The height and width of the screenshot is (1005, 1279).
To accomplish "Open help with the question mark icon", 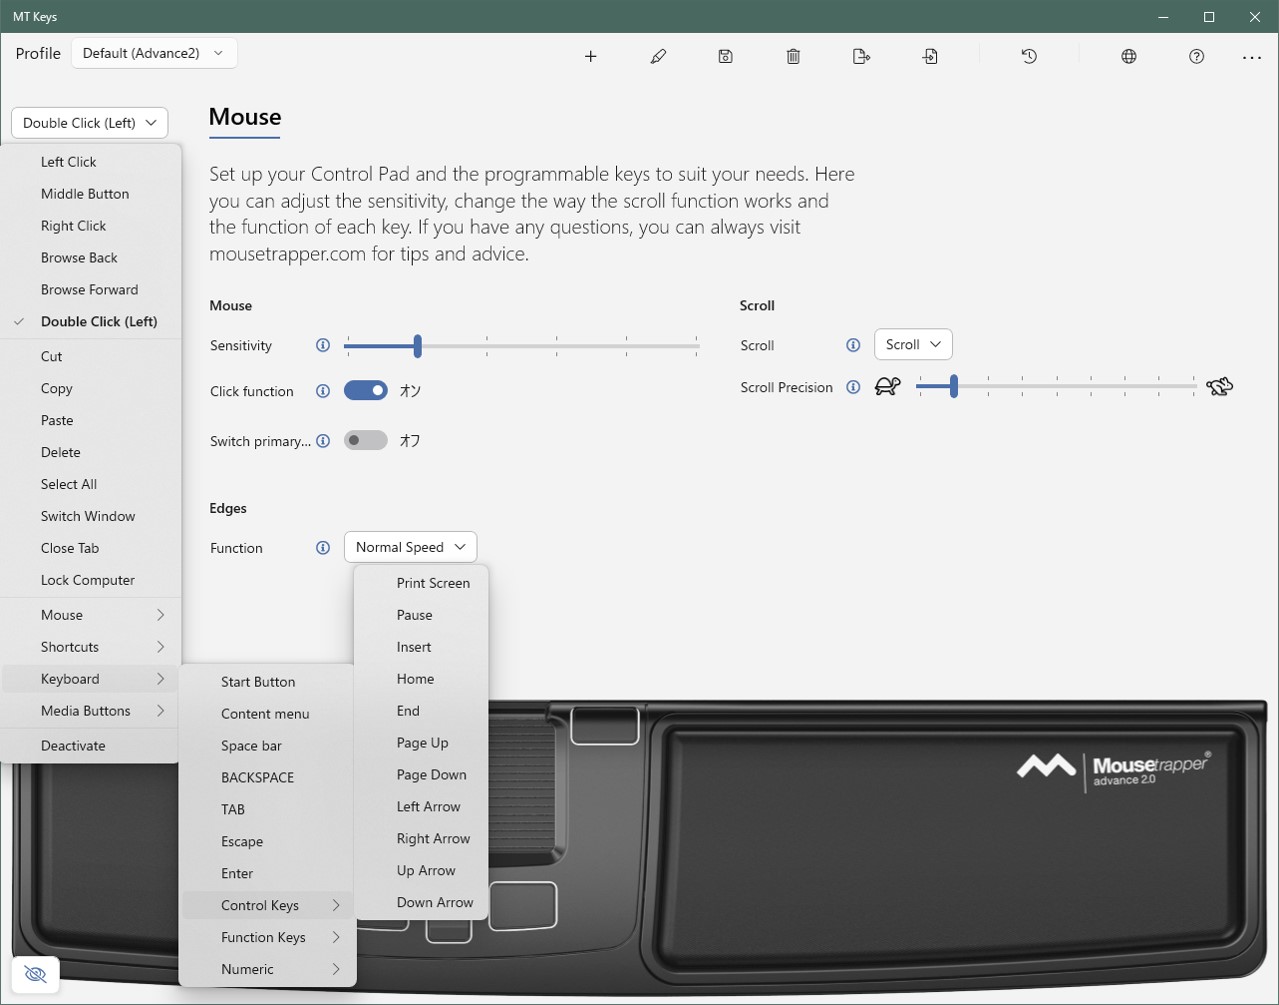I will (x=1197, y=57).
